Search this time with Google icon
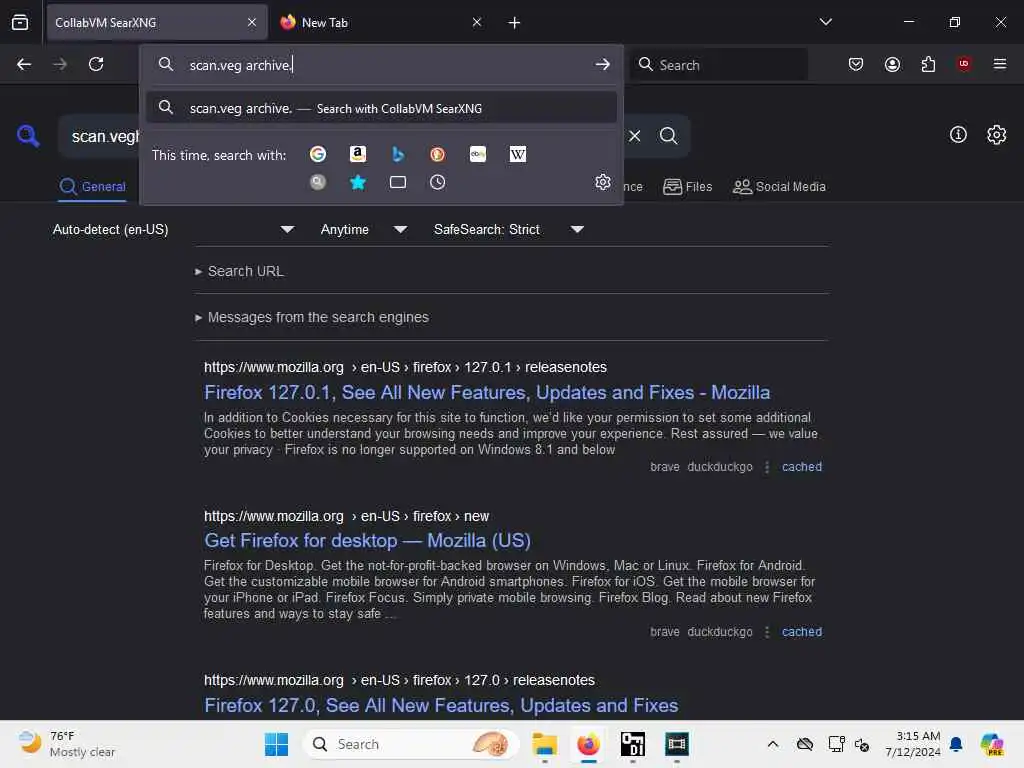Screen dimensions: 1024x768 (x=317, y=154)
